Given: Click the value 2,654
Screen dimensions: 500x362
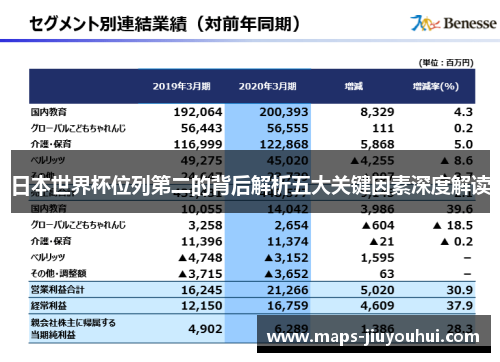Looking at the screenshot, I should [291, 225].
